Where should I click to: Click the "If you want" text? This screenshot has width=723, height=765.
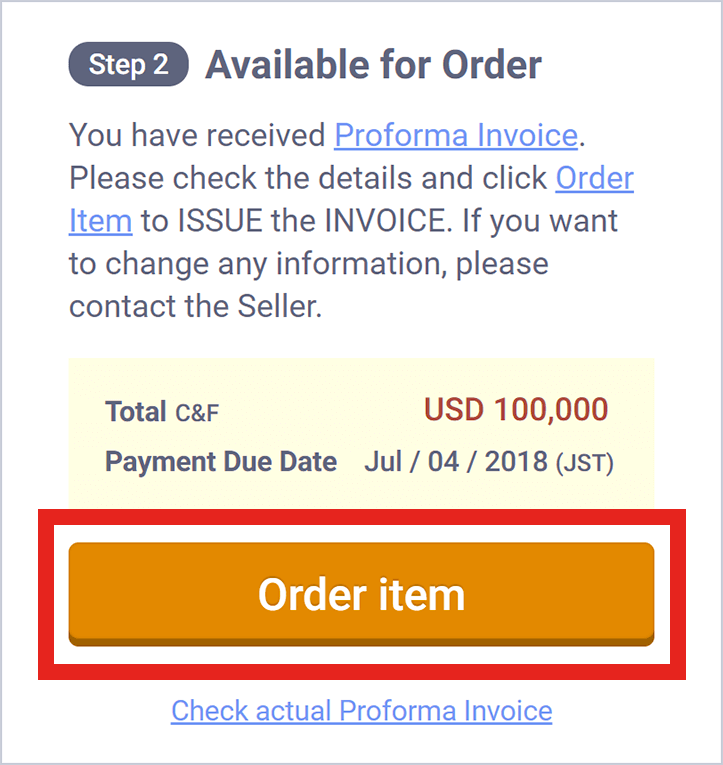(x=540, y=221)
